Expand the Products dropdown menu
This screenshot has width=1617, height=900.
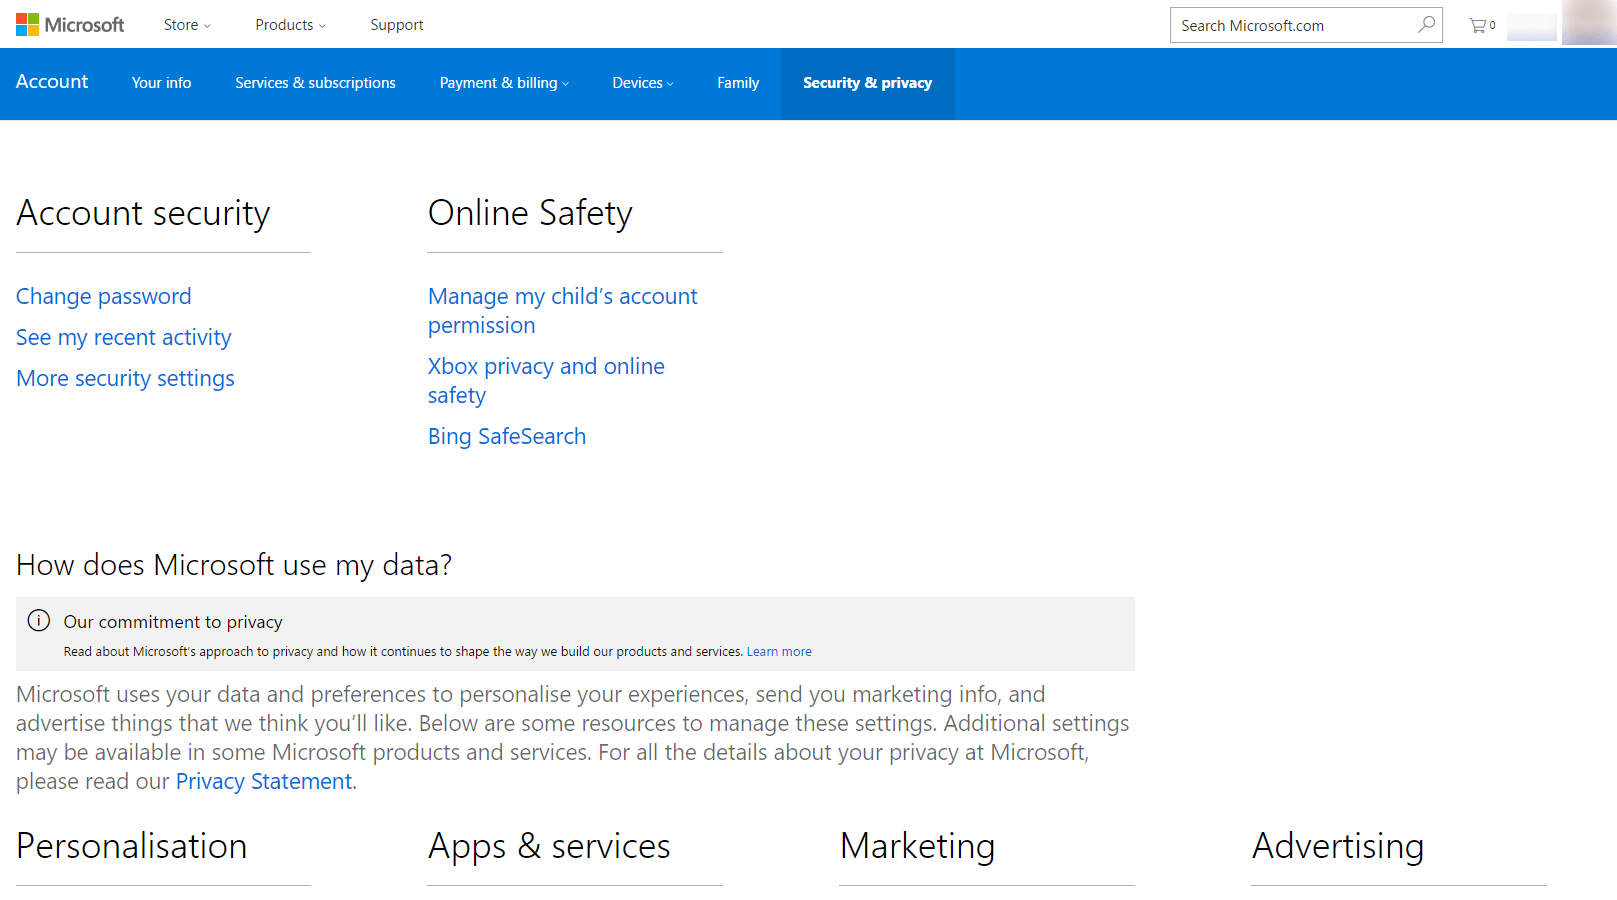pyautogui.click(x=290, y=25)
